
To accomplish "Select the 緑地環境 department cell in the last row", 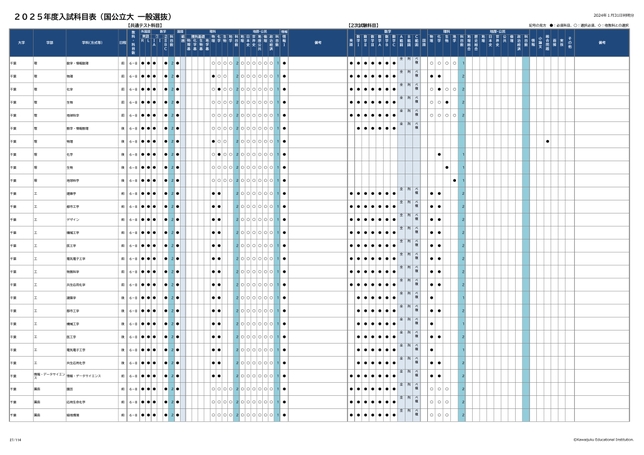I will pos(73,414).
